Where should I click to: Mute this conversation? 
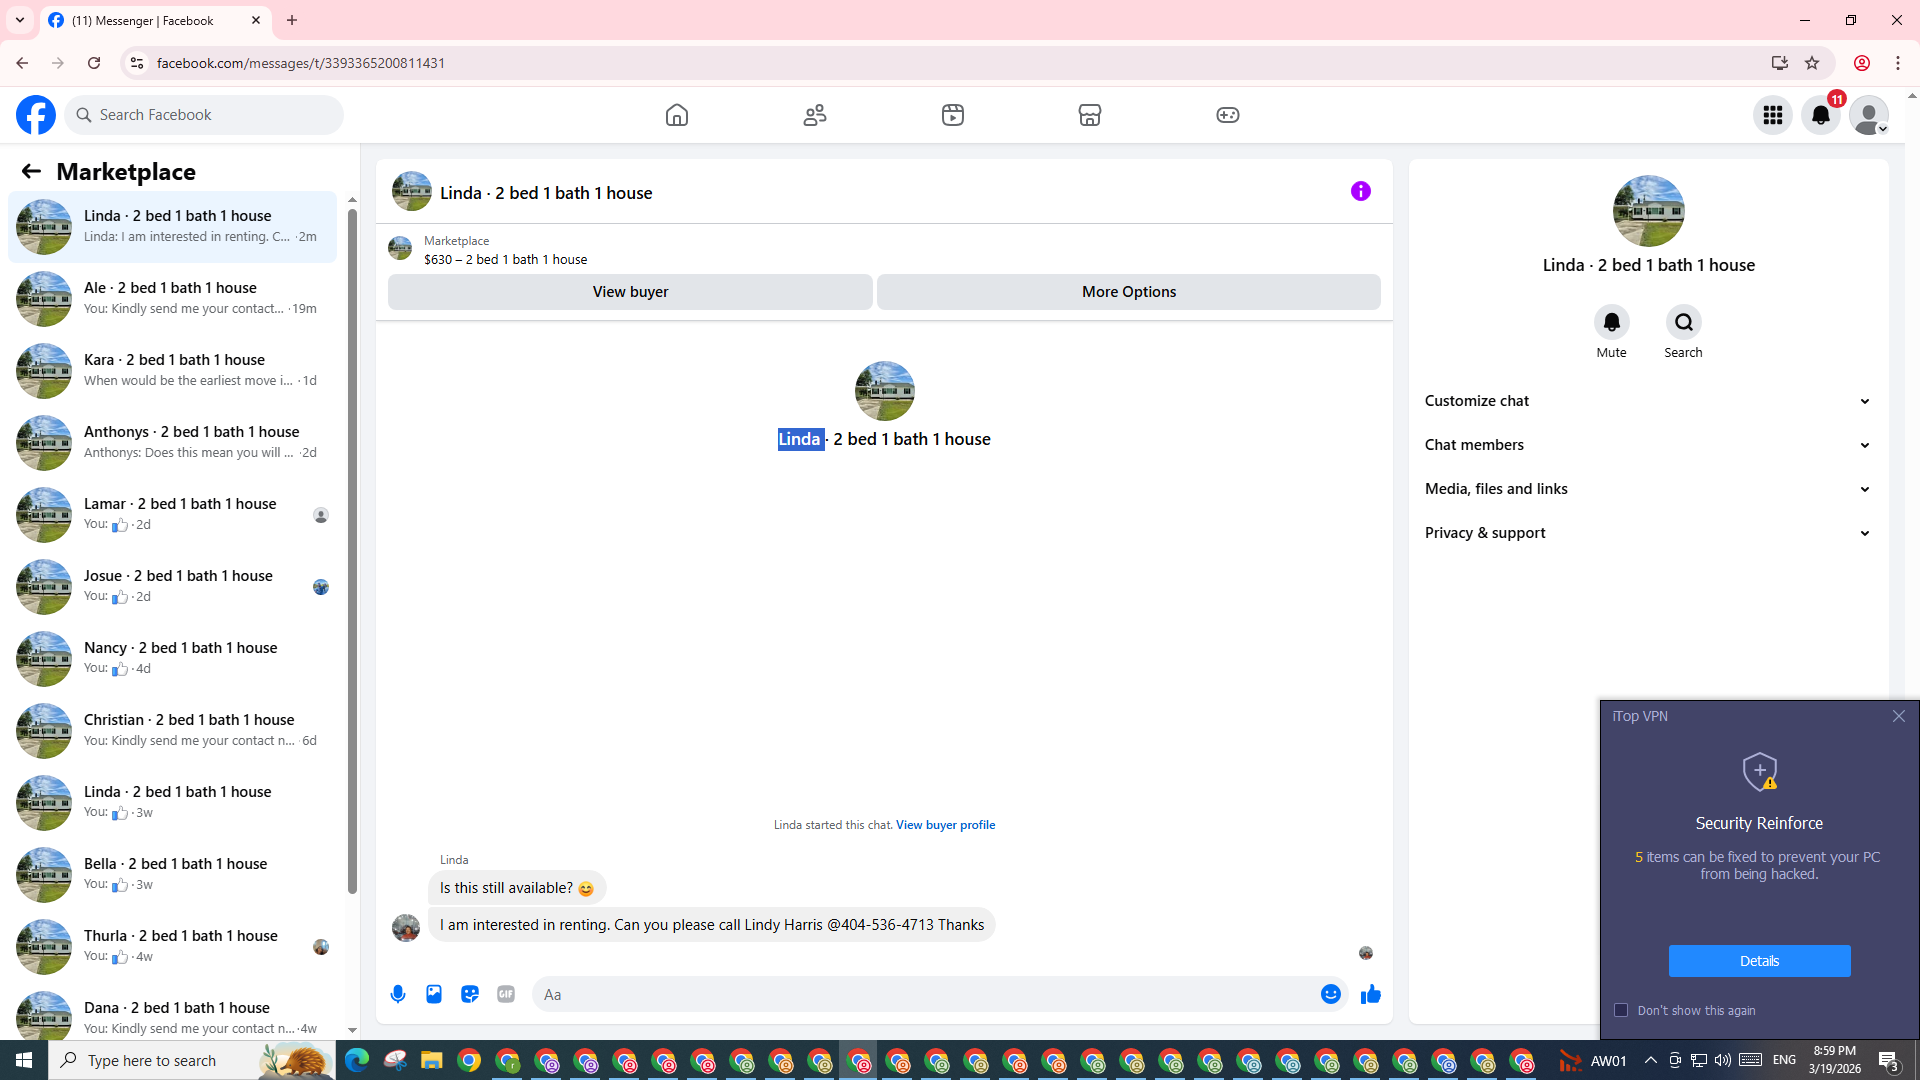[1611, 322]
